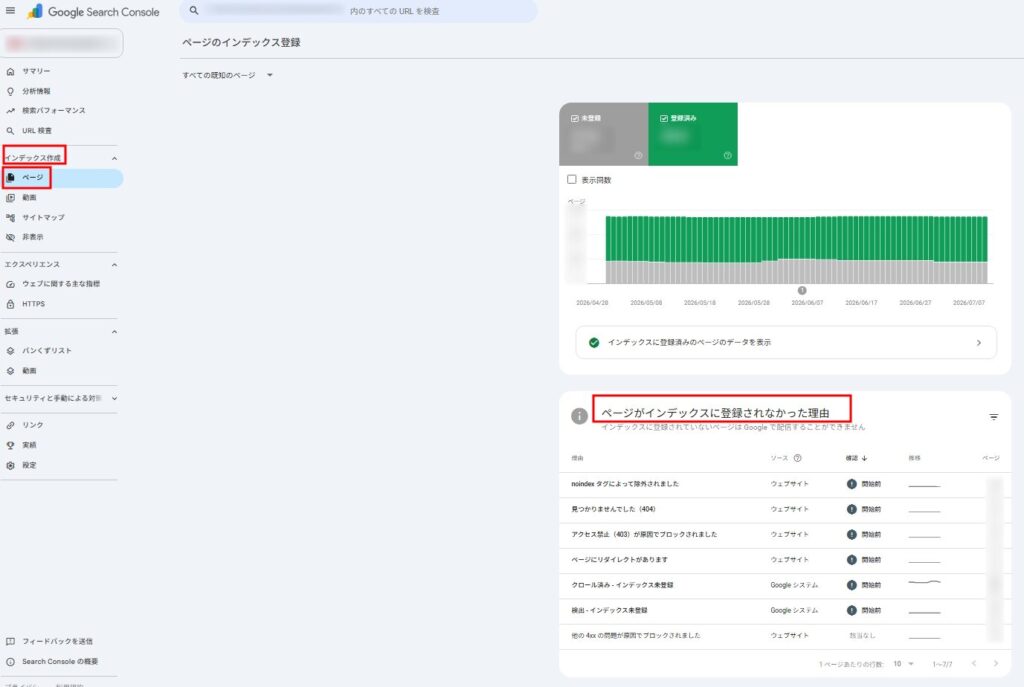Open the blurred property selector box
Screen dimensions: 1024x687
click(63, 43)
